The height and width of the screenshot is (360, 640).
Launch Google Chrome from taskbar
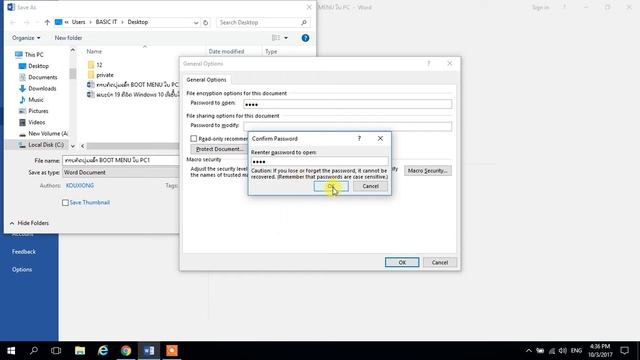coord(126,351)
